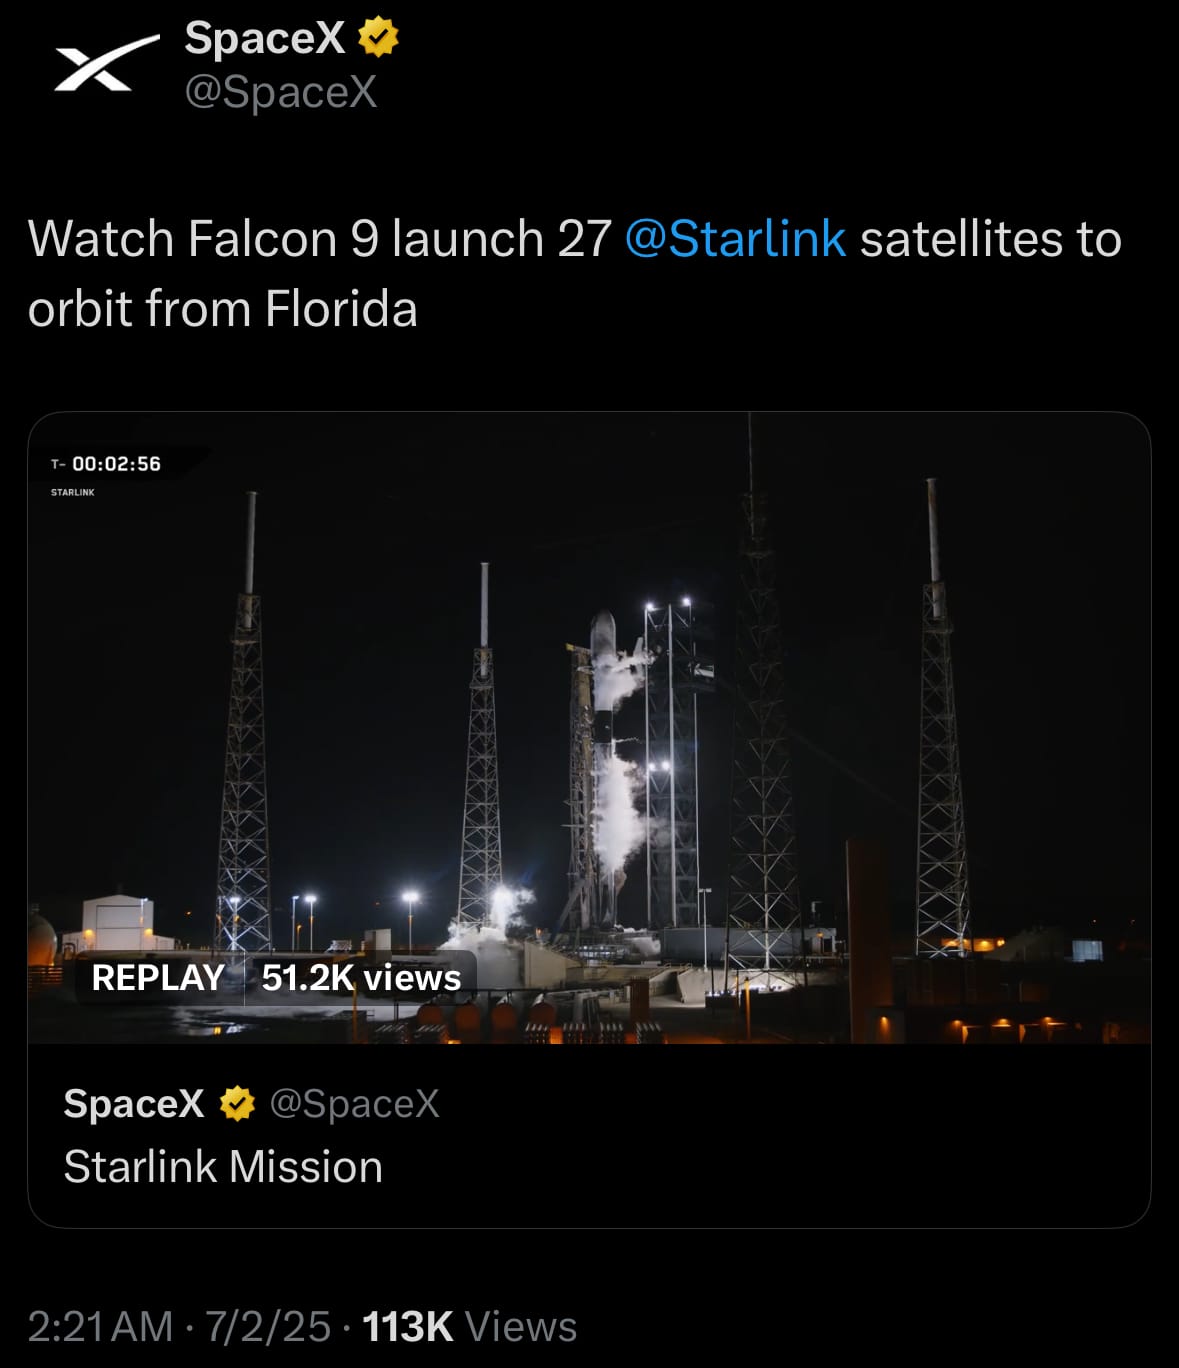Viewport: 1179px width, 1368px height.
Task: Select the tweet text "Watch Falcon 9 launch 27"
Action: (x=319, y=239)
